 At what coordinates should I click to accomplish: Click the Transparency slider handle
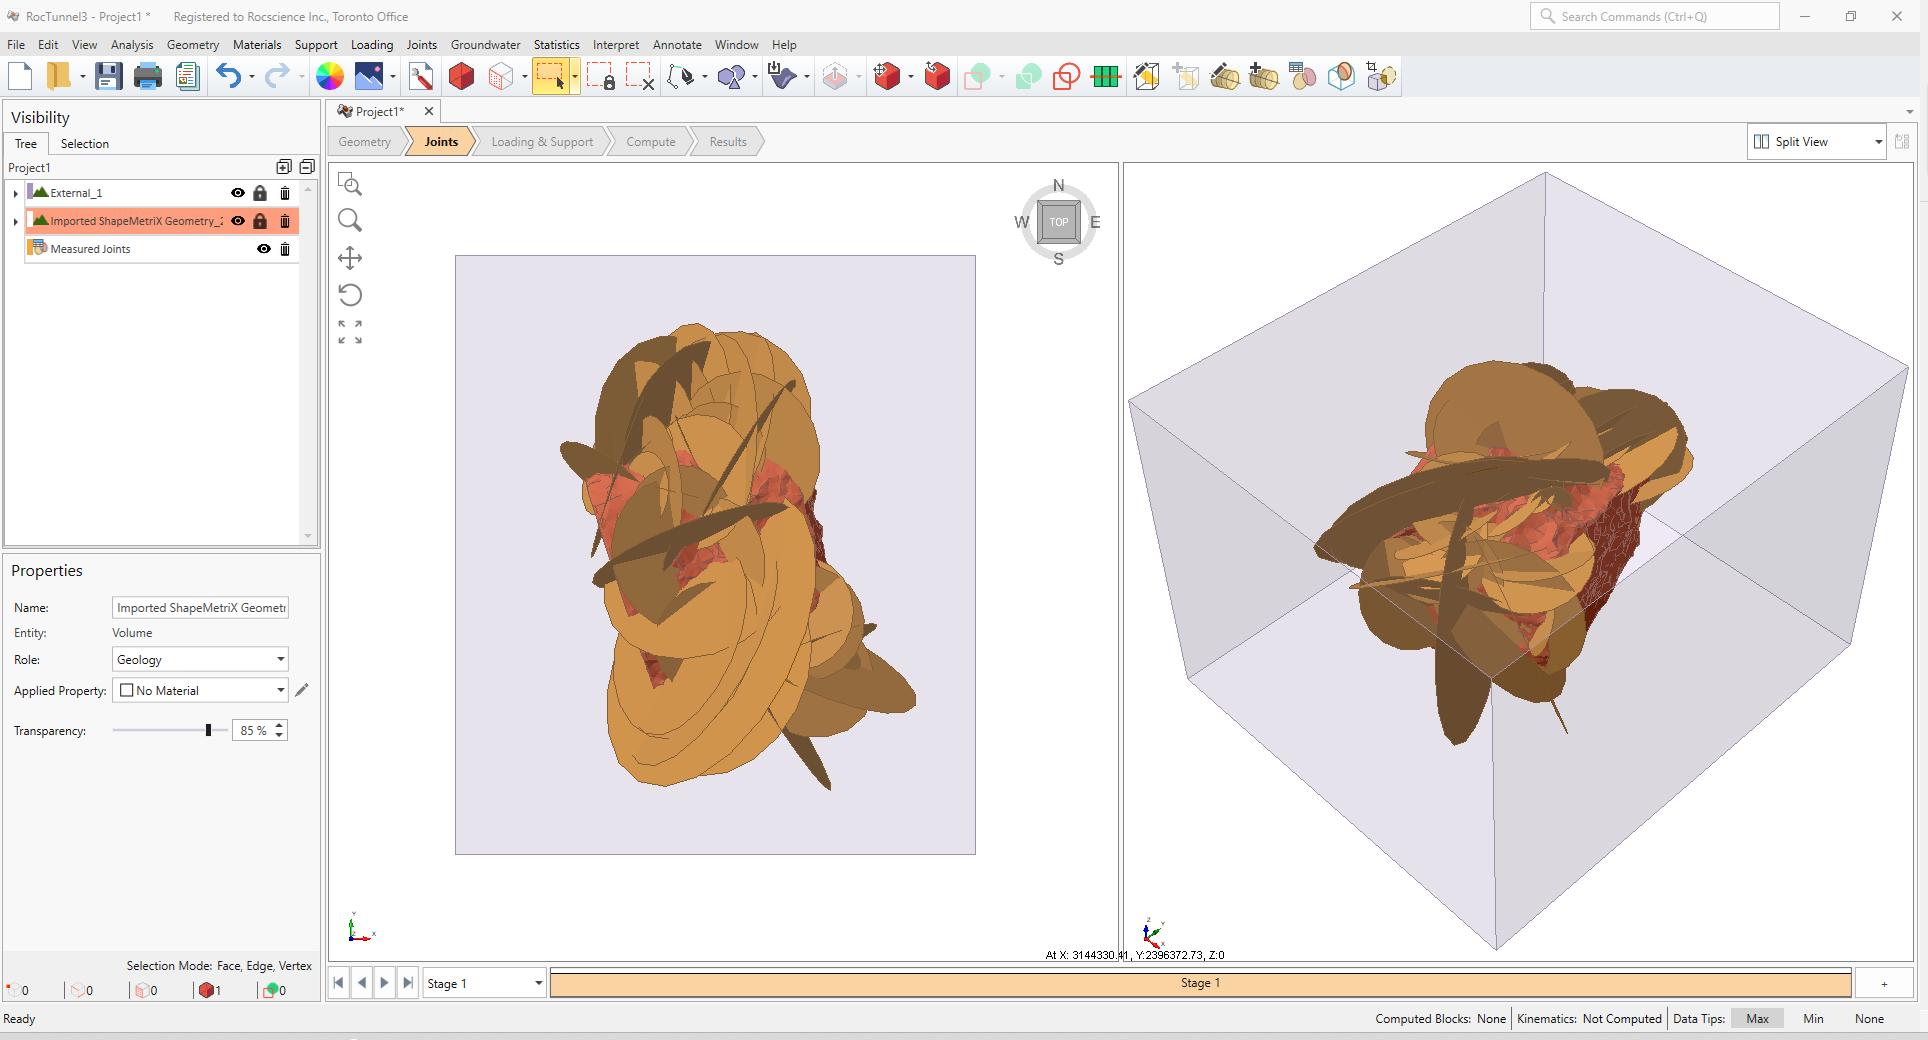click(x=208, y=731)
